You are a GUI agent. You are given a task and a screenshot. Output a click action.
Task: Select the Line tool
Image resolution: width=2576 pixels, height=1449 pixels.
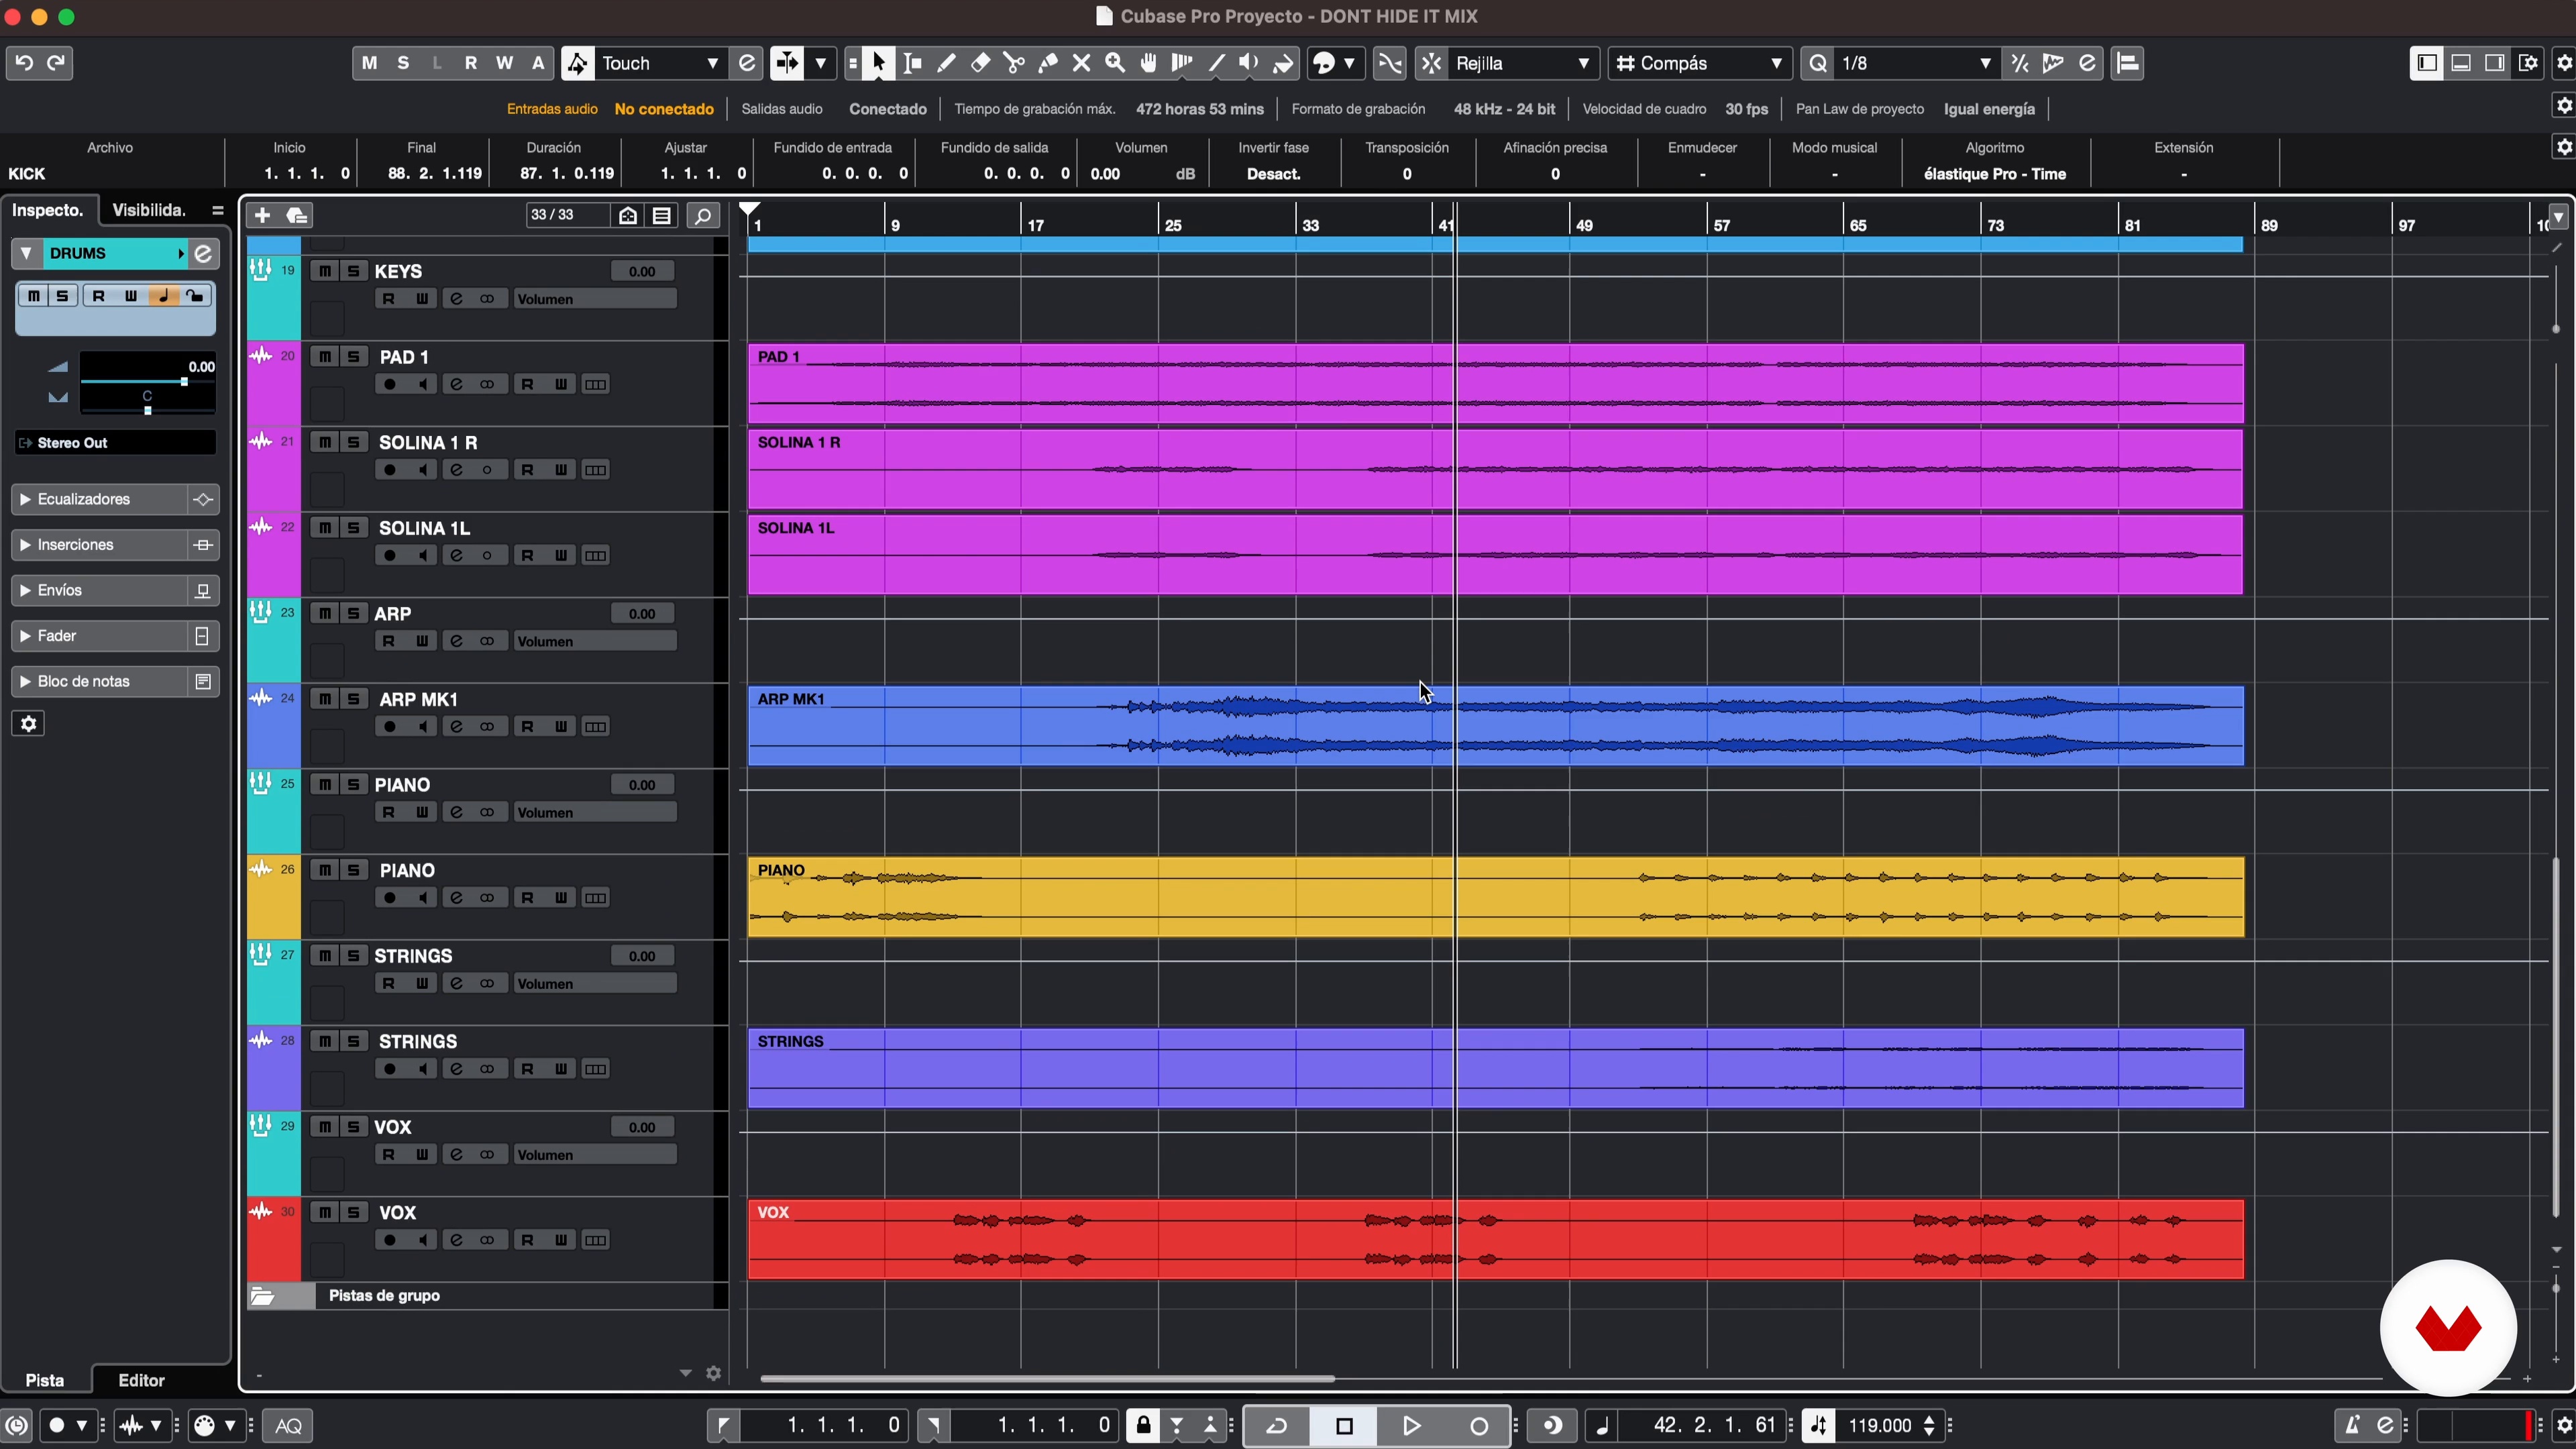(x=1216, y=63)
